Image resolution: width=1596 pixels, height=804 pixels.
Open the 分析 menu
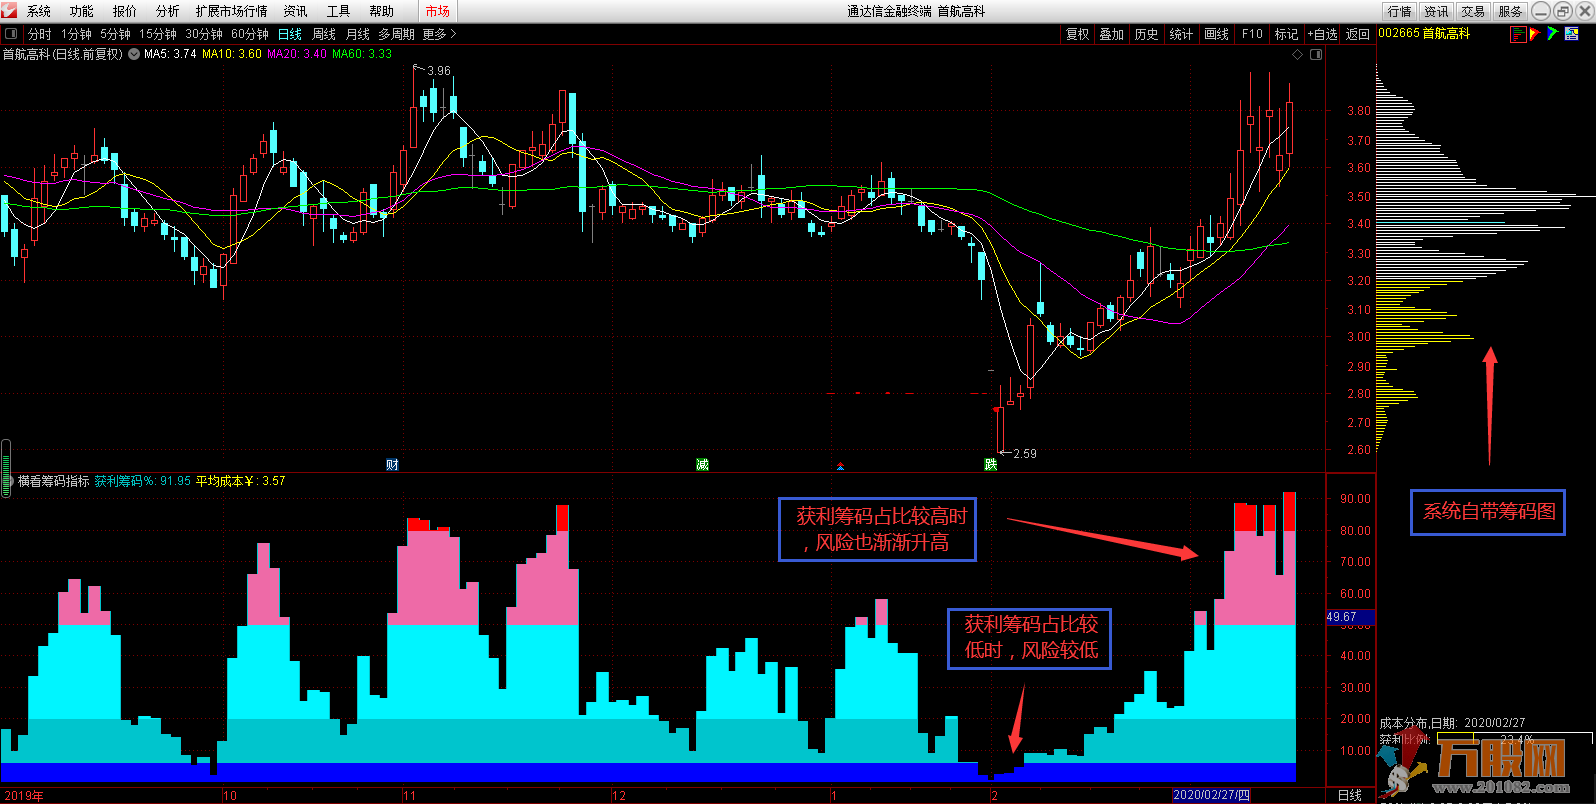[168, 11]
